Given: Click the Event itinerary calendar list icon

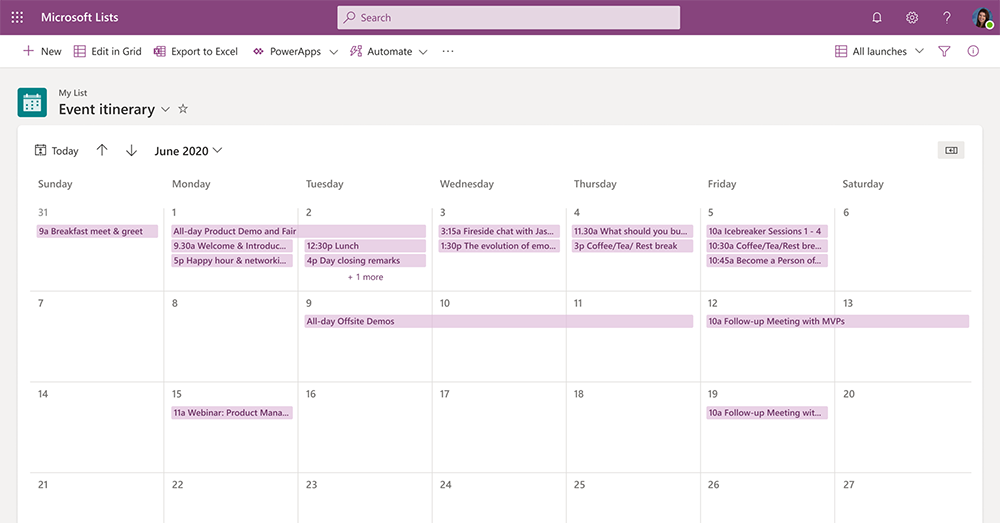Looking at the screenshot, I should (32, 102).
